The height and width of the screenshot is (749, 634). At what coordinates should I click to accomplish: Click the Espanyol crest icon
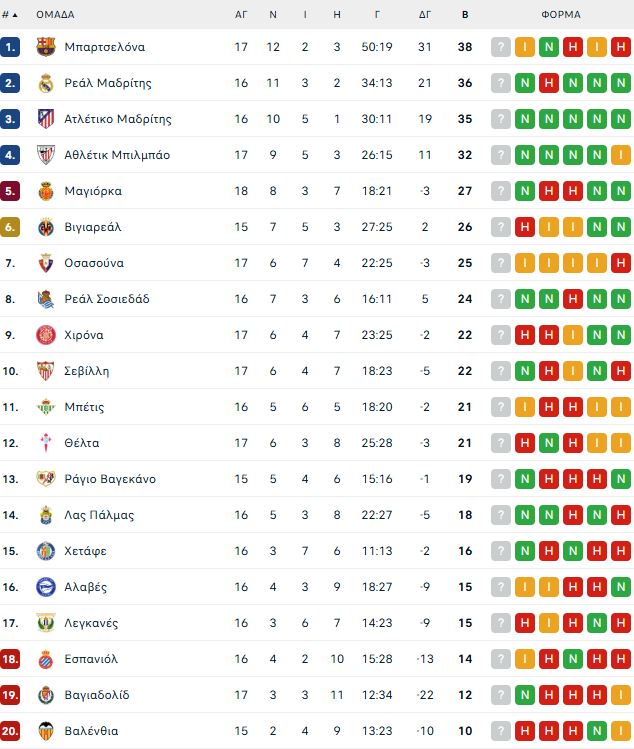tap(46, 659)
